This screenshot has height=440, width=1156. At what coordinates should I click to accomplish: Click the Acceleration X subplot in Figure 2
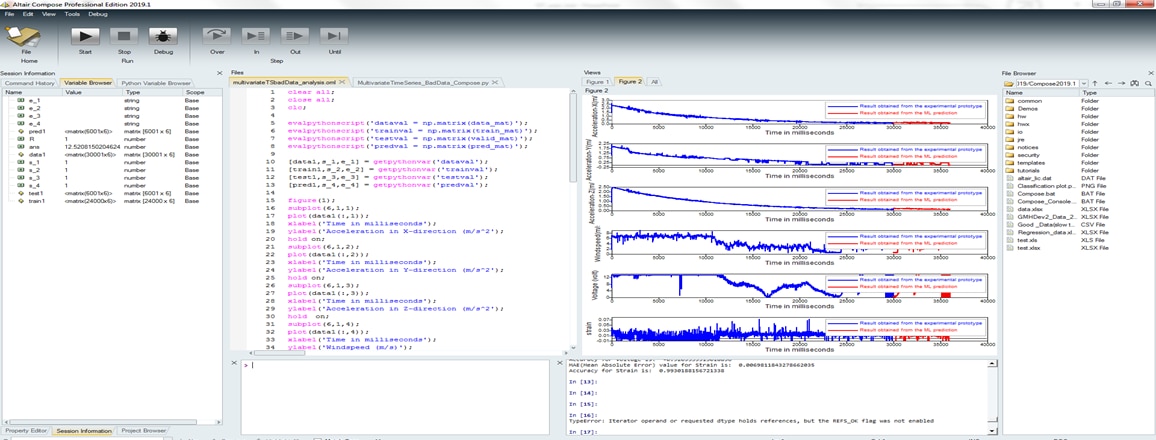click(799, 111)
